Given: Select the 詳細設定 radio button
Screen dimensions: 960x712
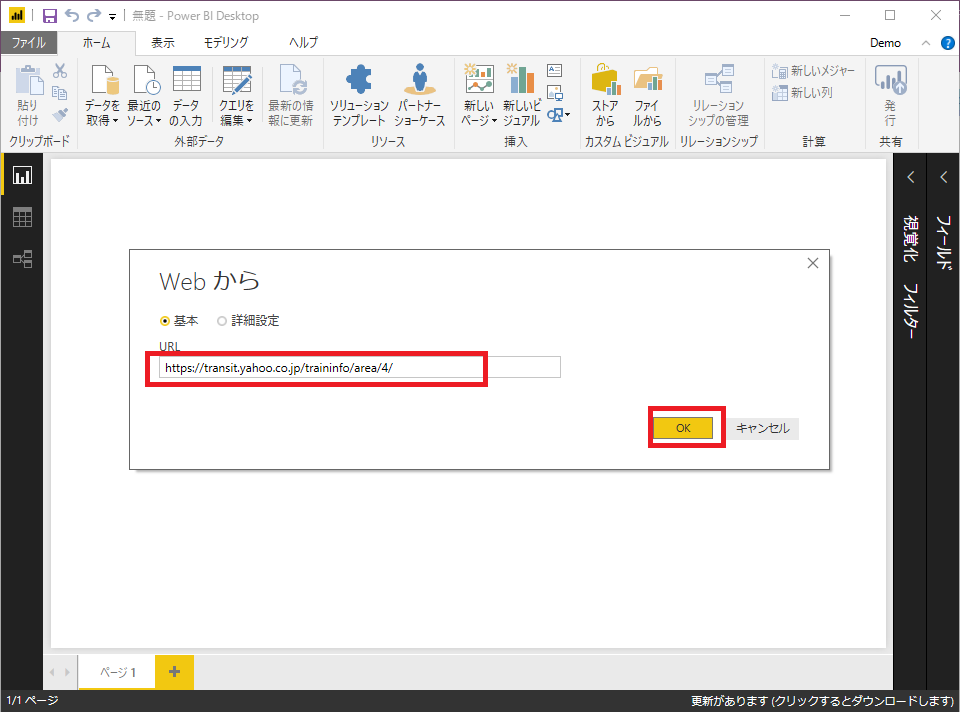Looking at the screenshot, I should click(x=222, y=321).
